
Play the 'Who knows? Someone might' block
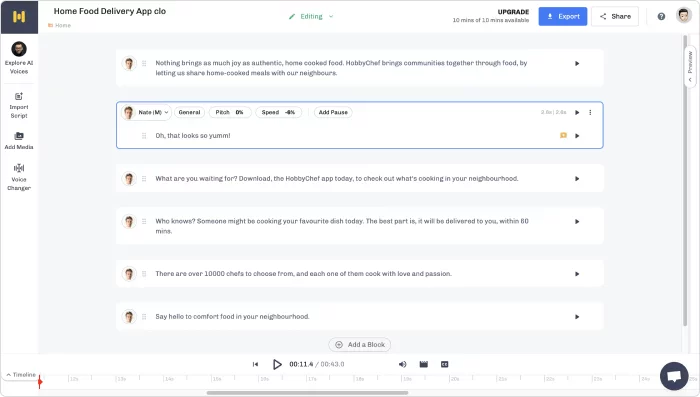point(577,221)
